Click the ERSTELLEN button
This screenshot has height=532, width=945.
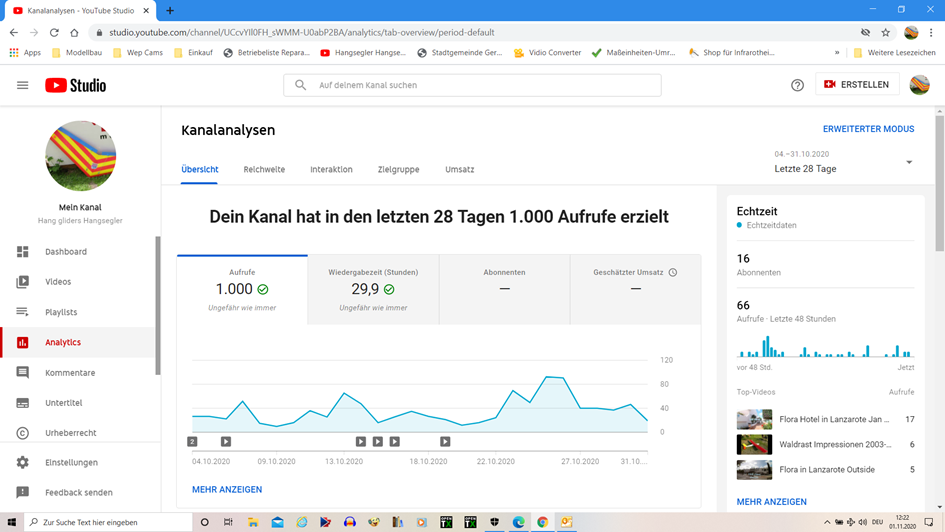857,85
